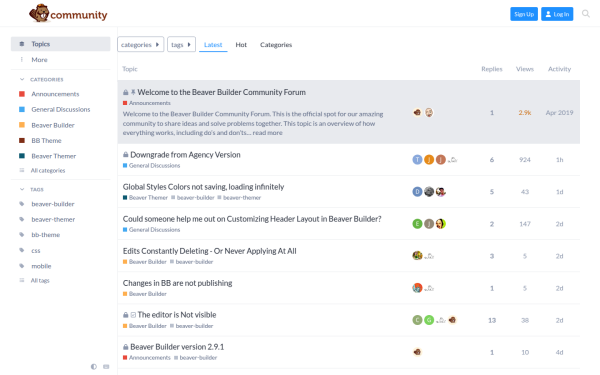Open Announcements category in sidebar
The image size is (600, 375).
pyautogui.click(x=55, y=94)
